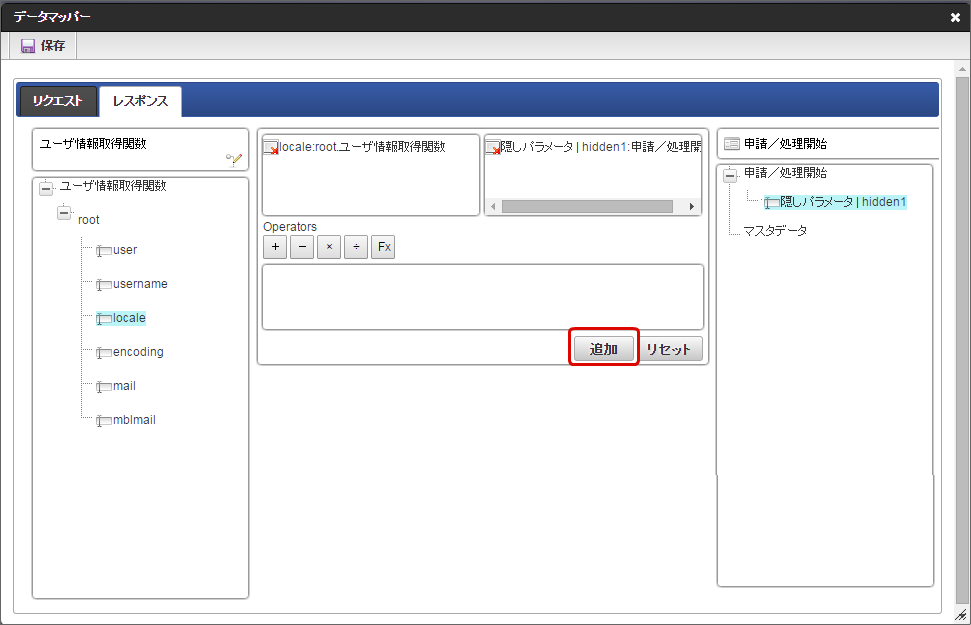Click the vertical scrollbar up arrow
The width and height of the screenshot is (971, 625).
[962, 69]
